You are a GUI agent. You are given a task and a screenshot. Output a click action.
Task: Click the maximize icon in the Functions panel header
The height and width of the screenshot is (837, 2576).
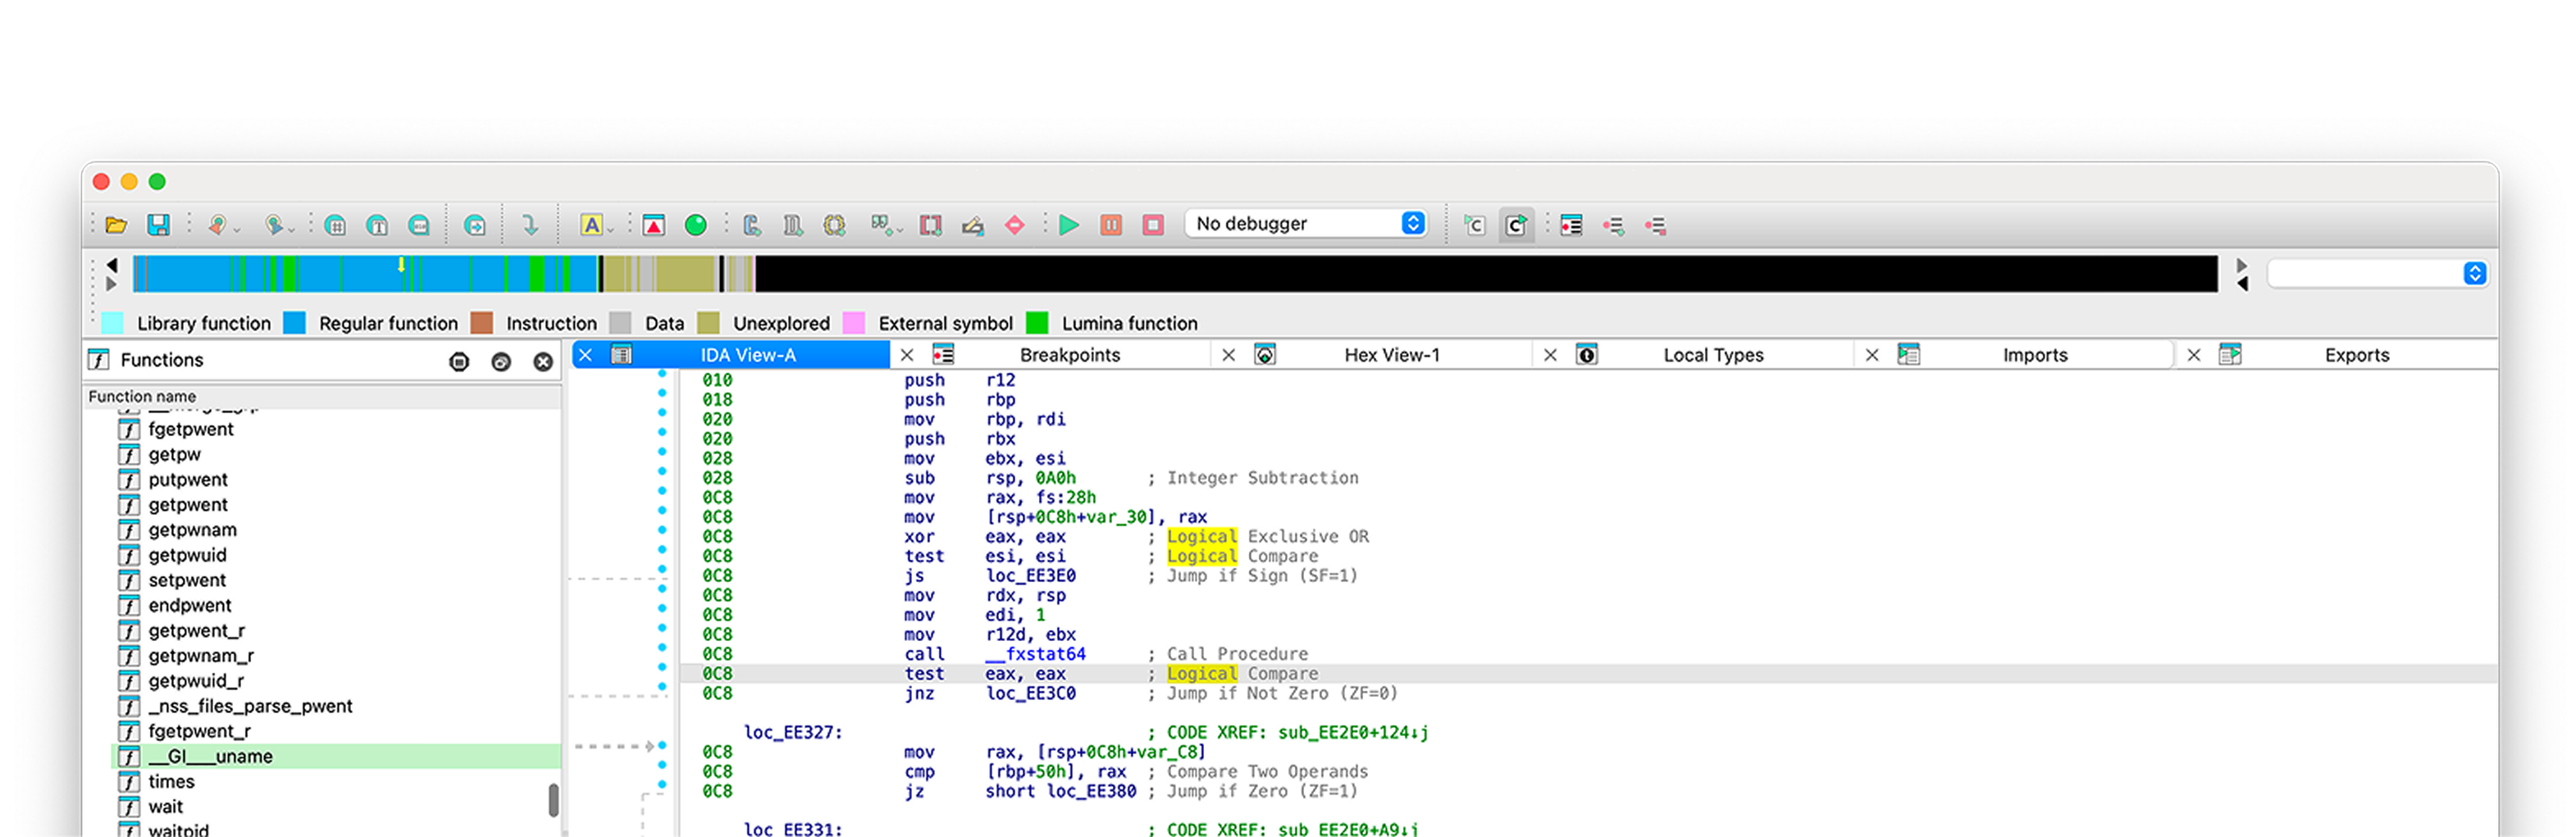coord(459,361)
